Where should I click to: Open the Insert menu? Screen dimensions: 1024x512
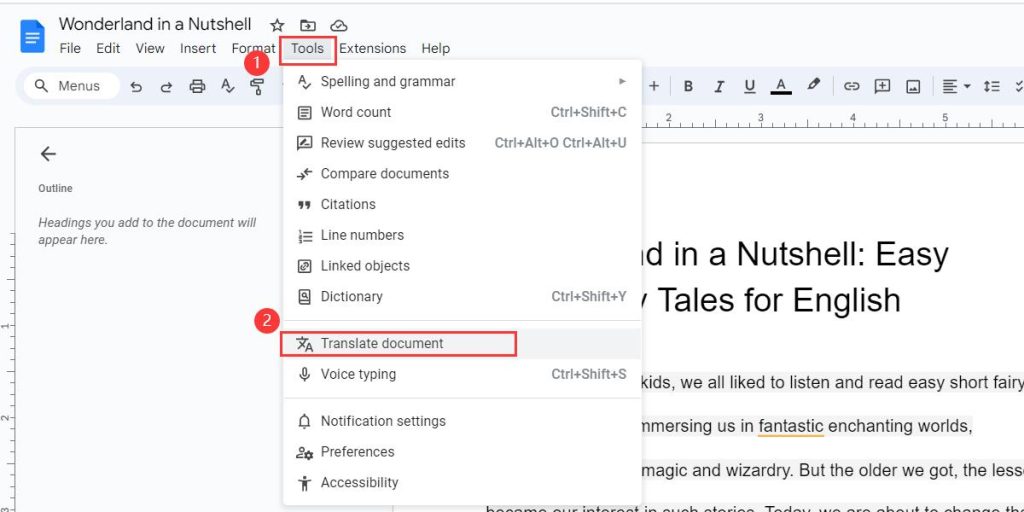click(198, 48)
